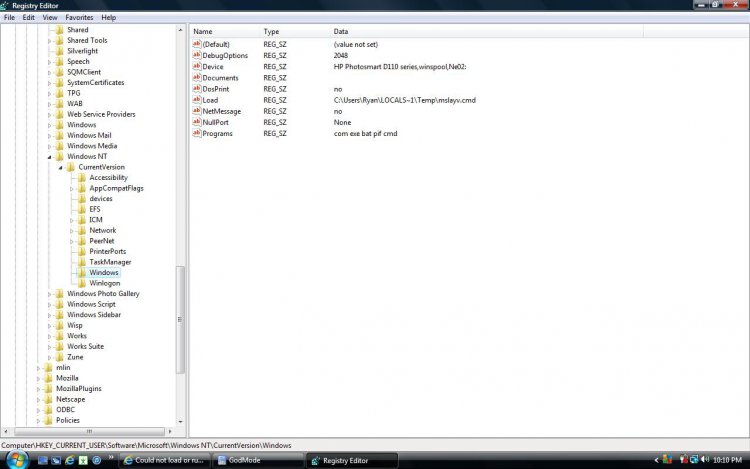
Task: Click the devices folder icon
Action: click(82, 198)
